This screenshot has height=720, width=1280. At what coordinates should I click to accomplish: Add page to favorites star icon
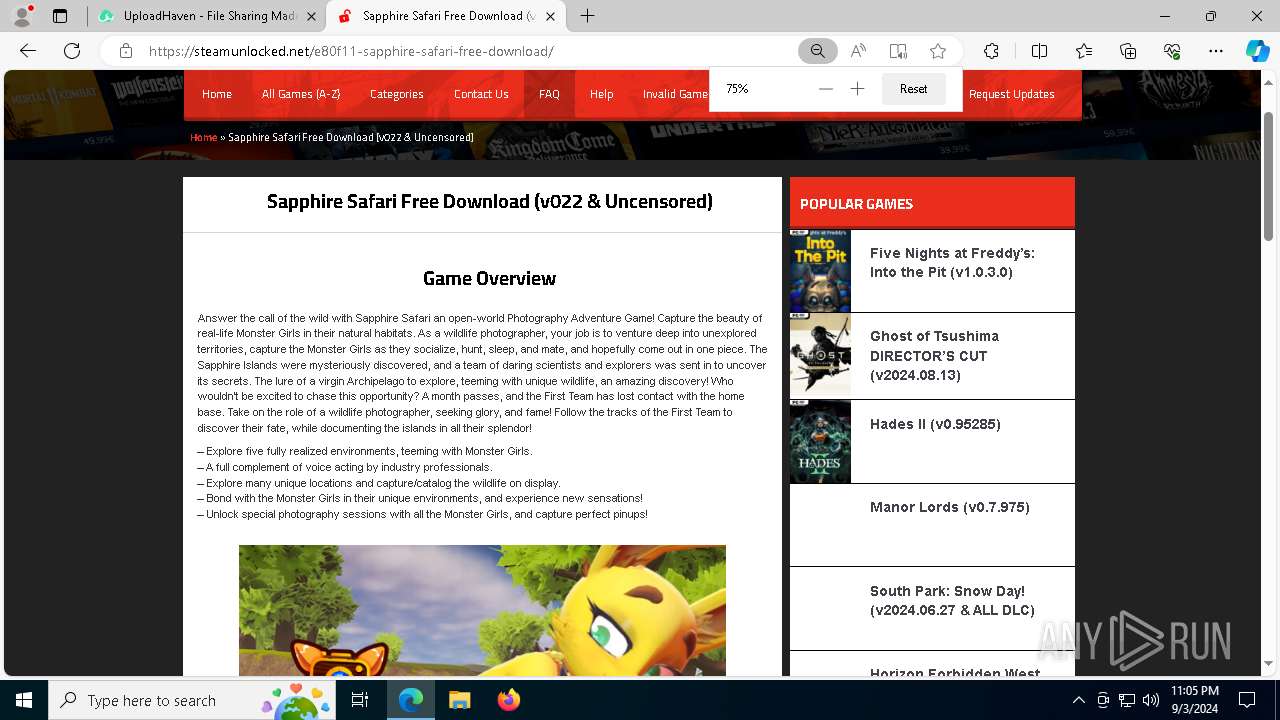pos(938,51)
